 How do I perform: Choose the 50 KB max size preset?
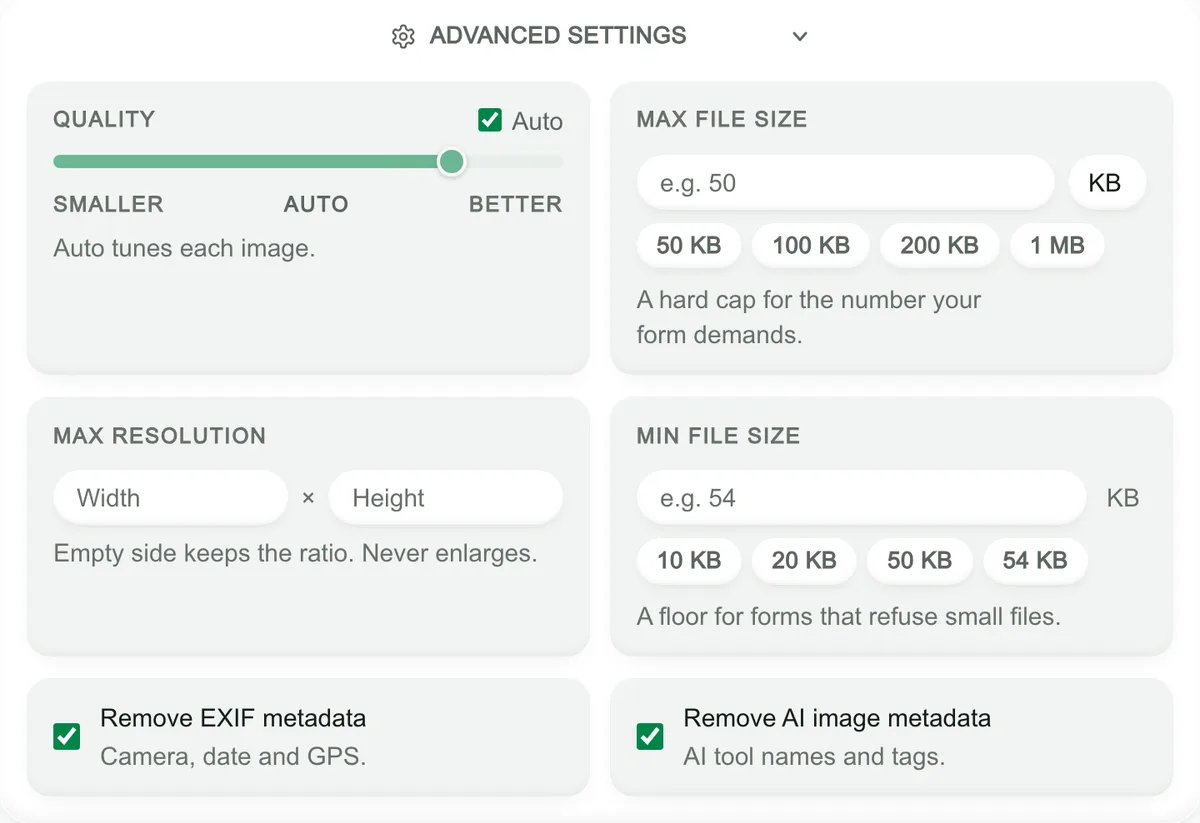689,245
